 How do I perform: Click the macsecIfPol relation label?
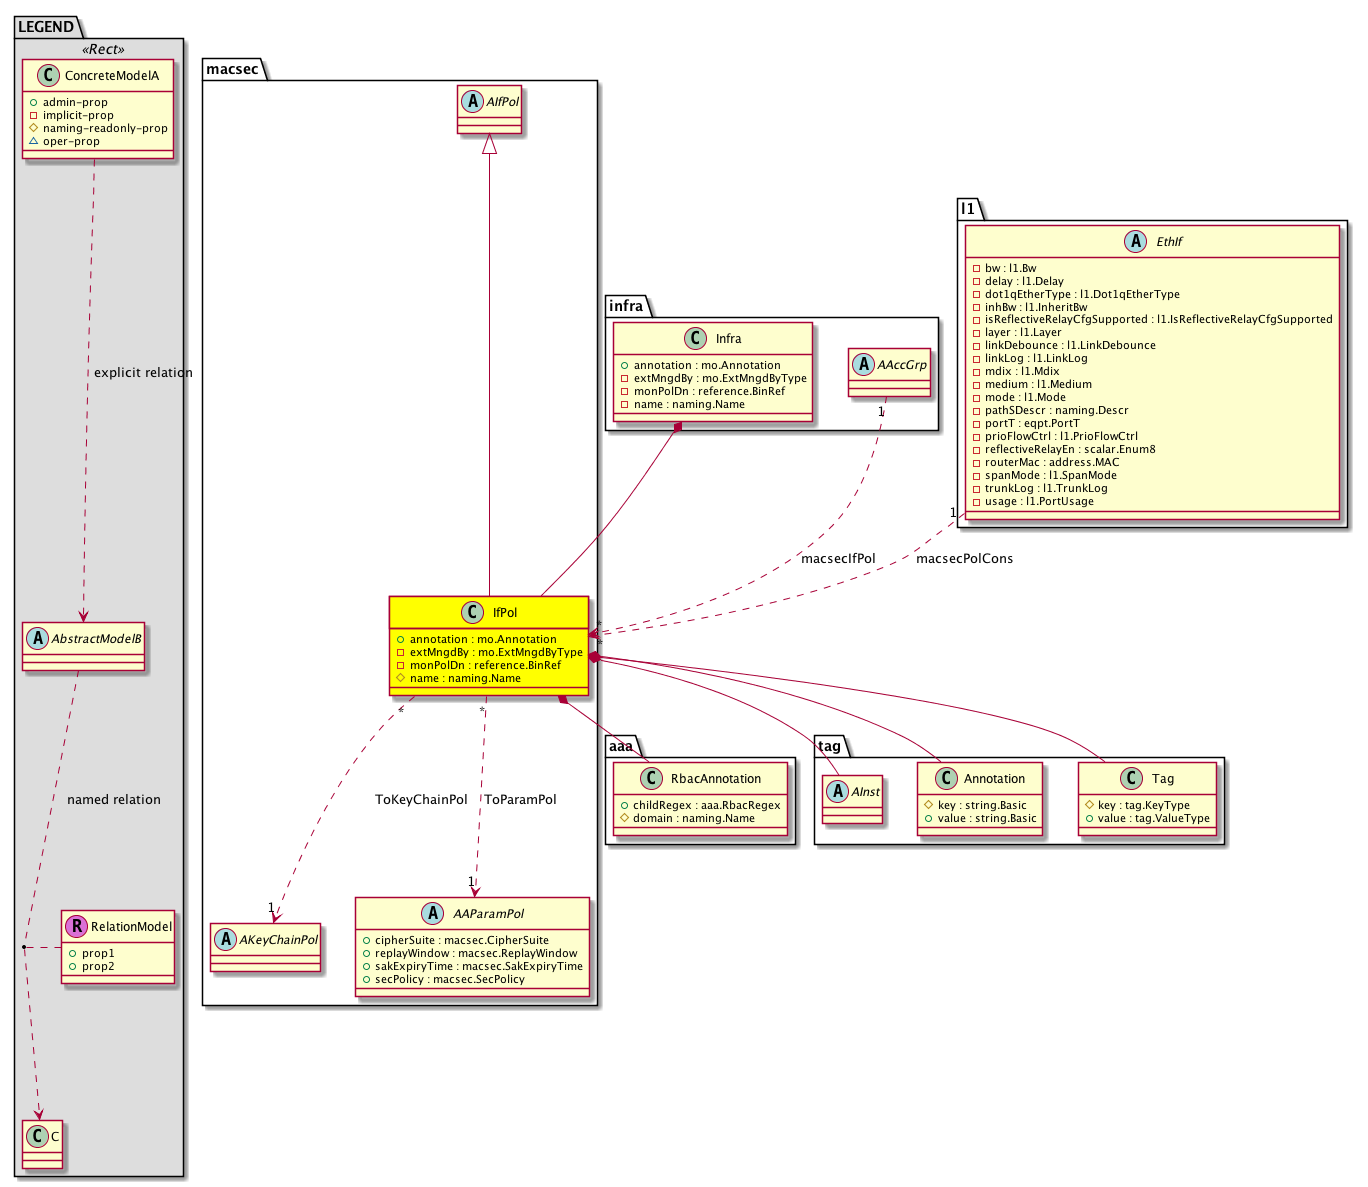point(838,559)
